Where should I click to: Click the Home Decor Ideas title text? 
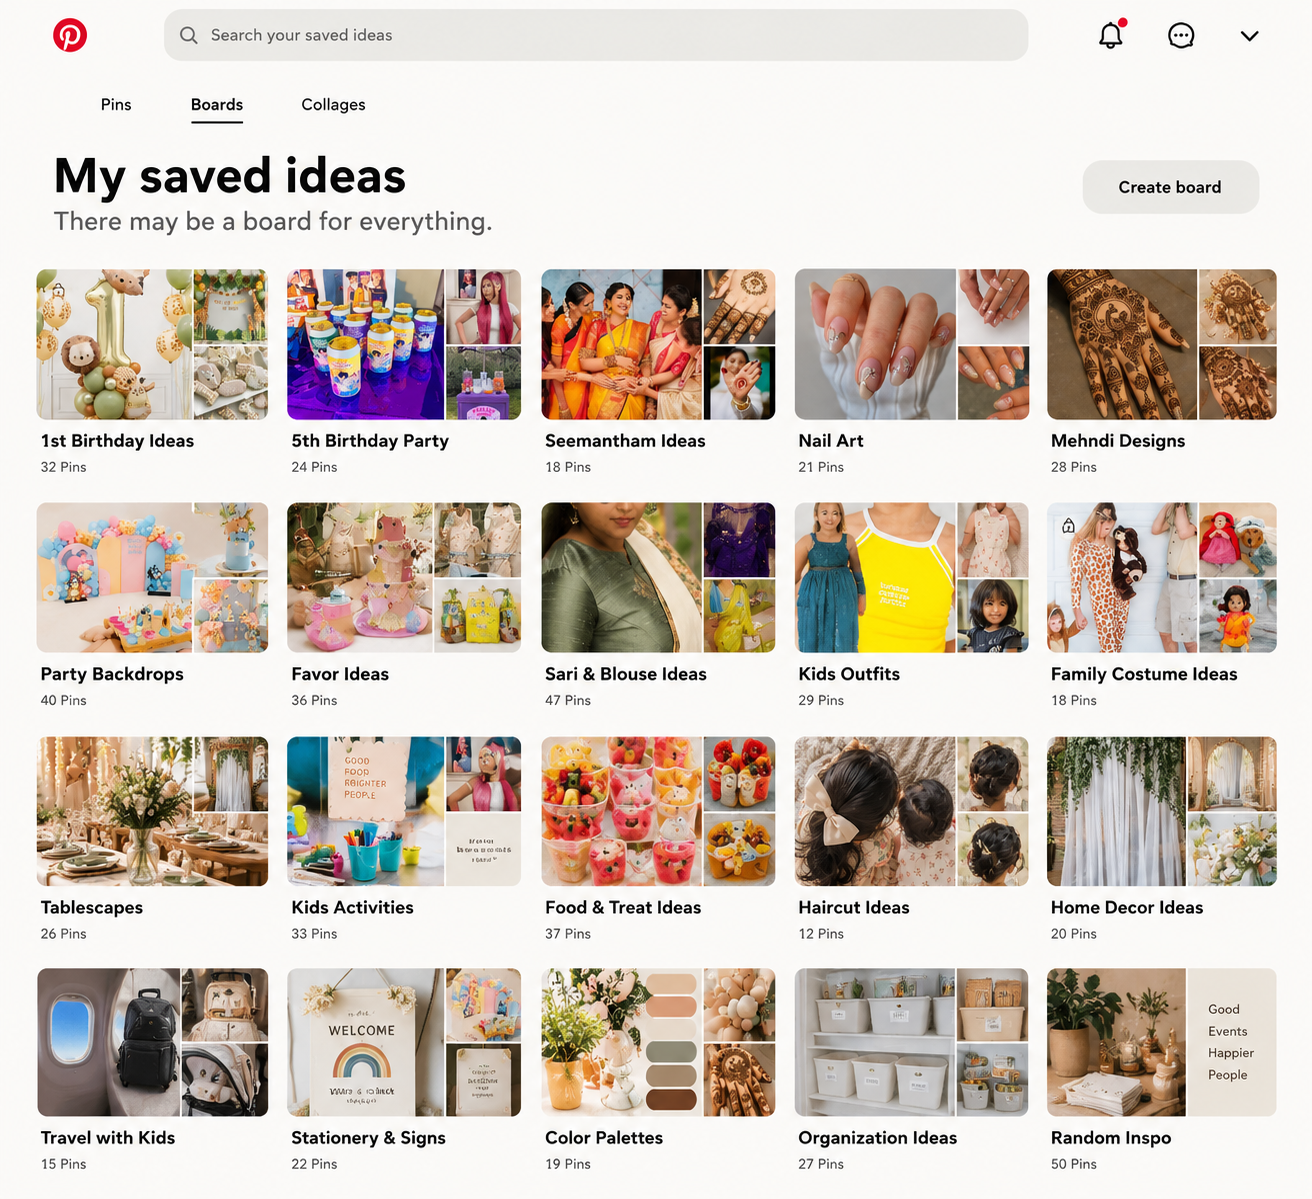1127,908
